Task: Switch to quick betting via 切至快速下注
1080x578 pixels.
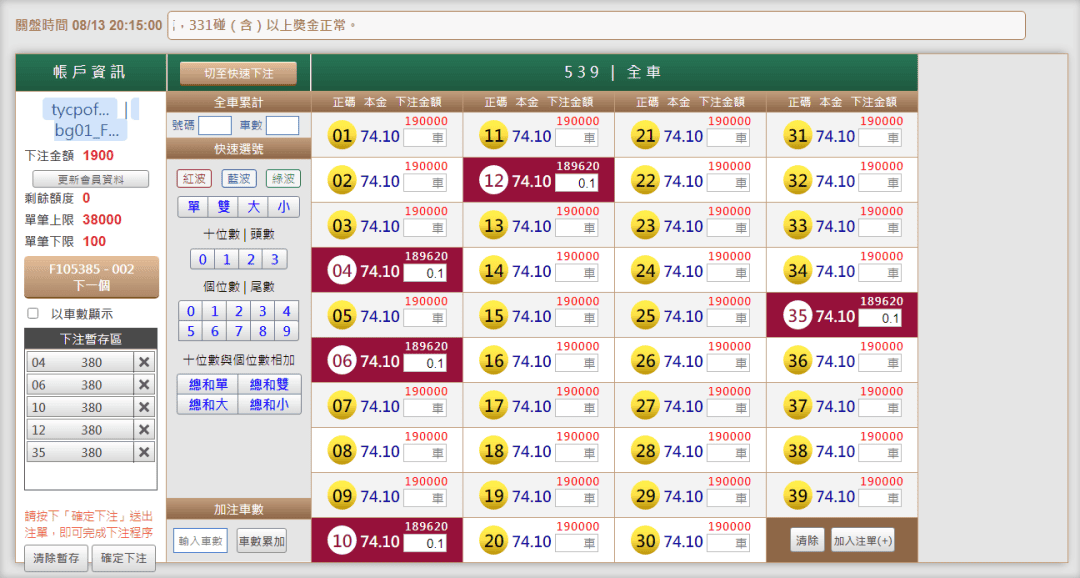Action: point(238,73)
